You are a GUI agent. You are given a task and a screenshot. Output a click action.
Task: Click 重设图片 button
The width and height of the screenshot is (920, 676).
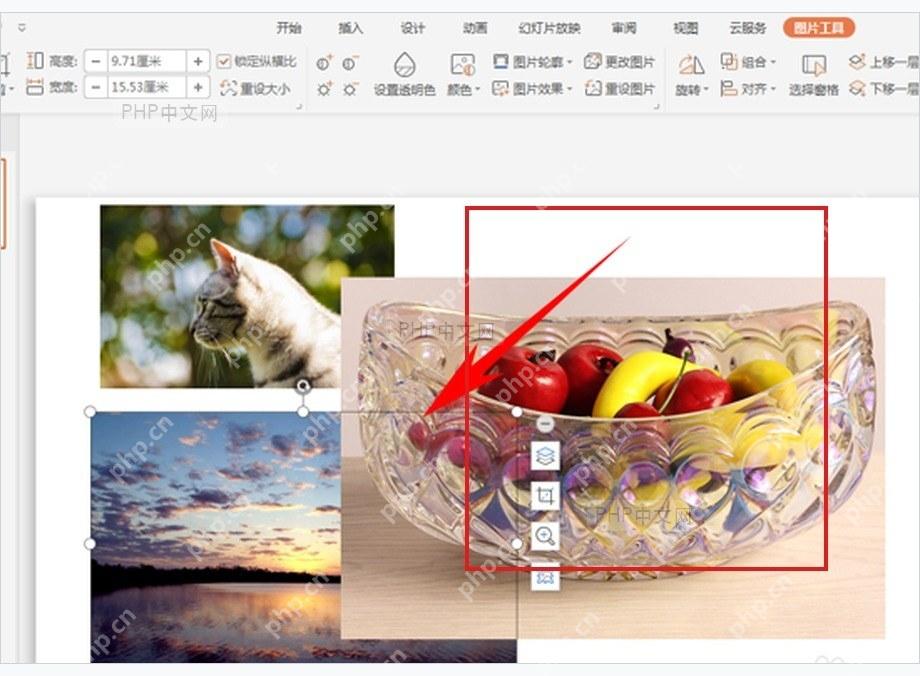pyautogui.click(x=620, y=89)
